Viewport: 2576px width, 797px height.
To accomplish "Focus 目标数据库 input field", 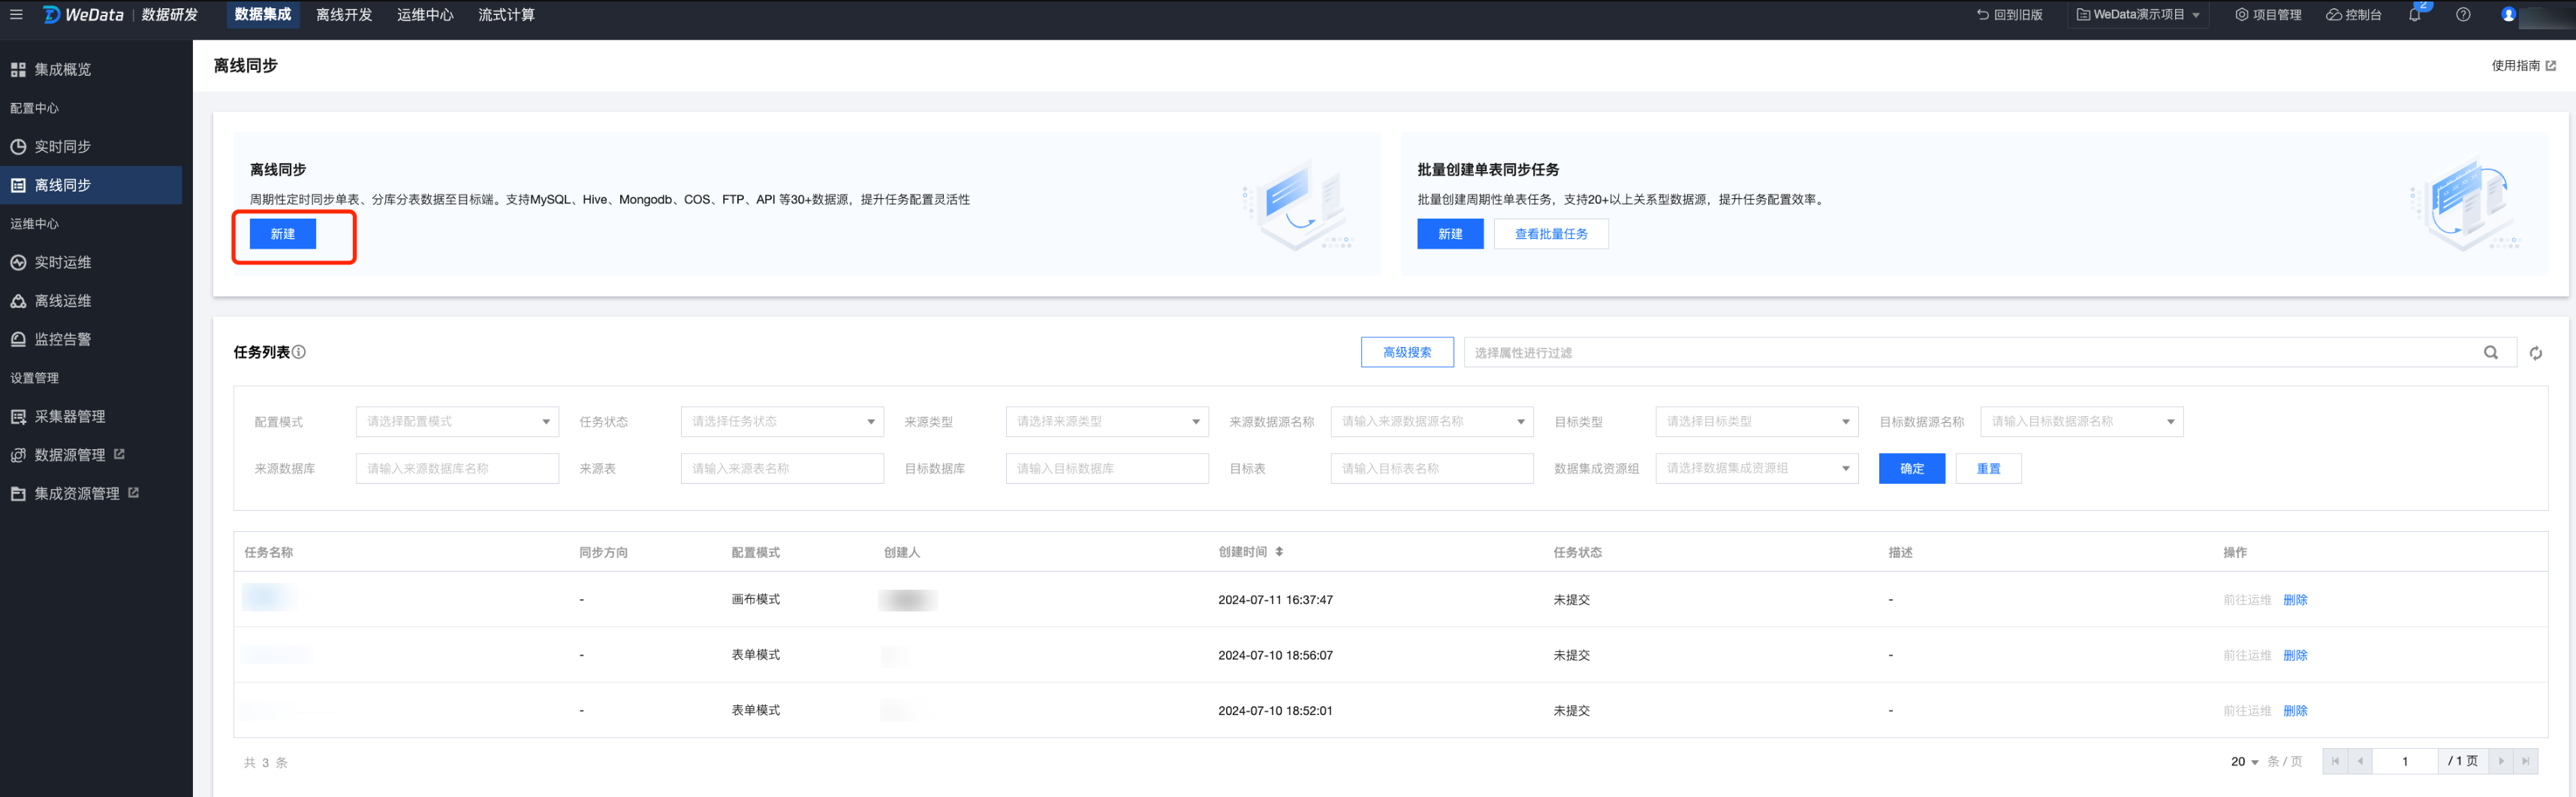I will pyautogui.click(x=1107, y=468).
